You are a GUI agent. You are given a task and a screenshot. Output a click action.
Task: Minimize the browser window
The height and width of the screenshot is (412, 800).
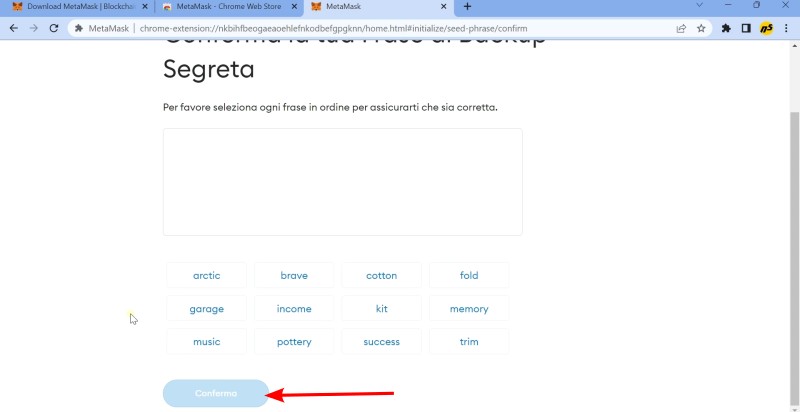[x=728, y=5]
